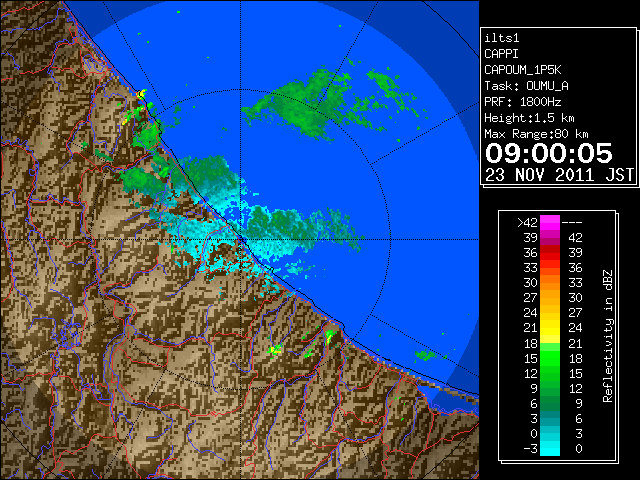640x480 pixels.
Task: Pick the red 36-39 dBZ legend swatch
Action: (550, 253)
